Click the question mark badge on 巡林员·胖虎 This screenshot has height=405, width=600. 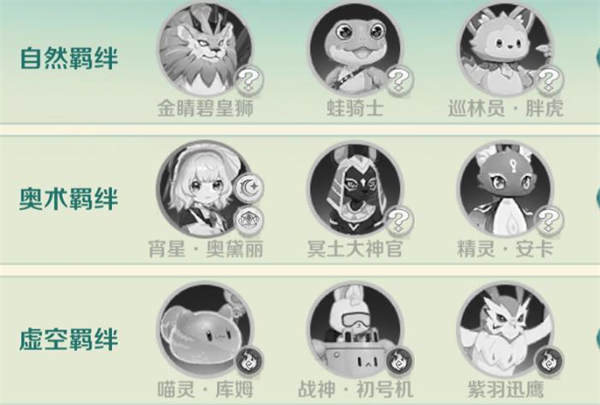pos(549,81)
